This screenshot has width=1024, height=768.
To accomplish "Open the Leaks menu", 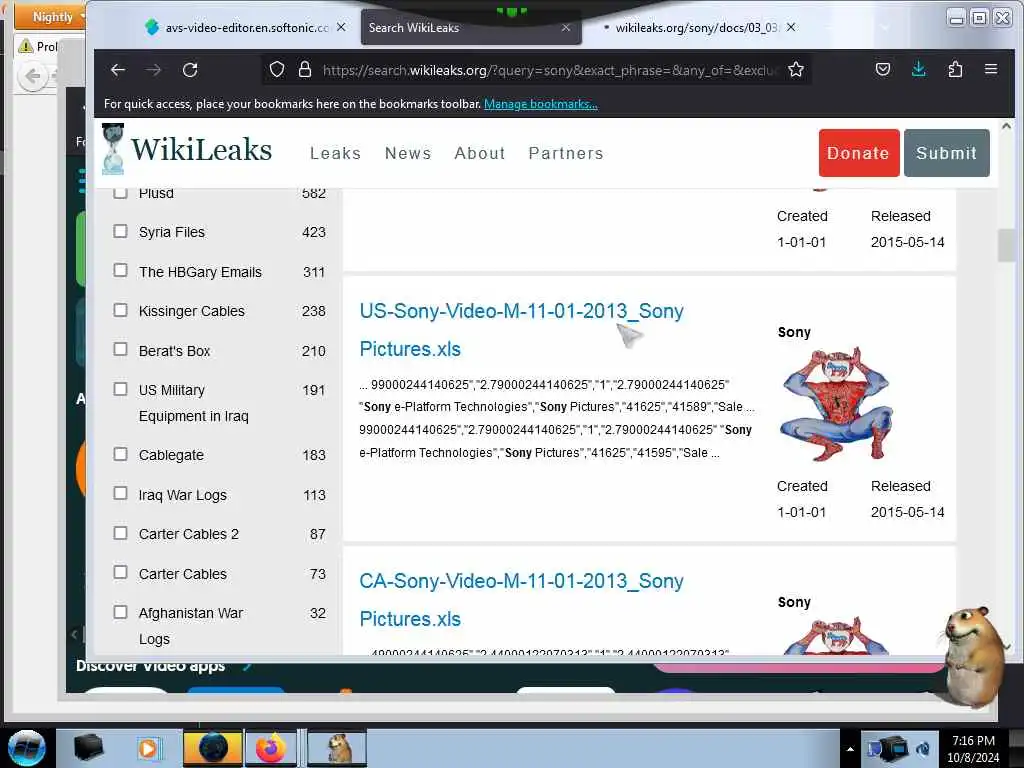I will tap(335, 153).
